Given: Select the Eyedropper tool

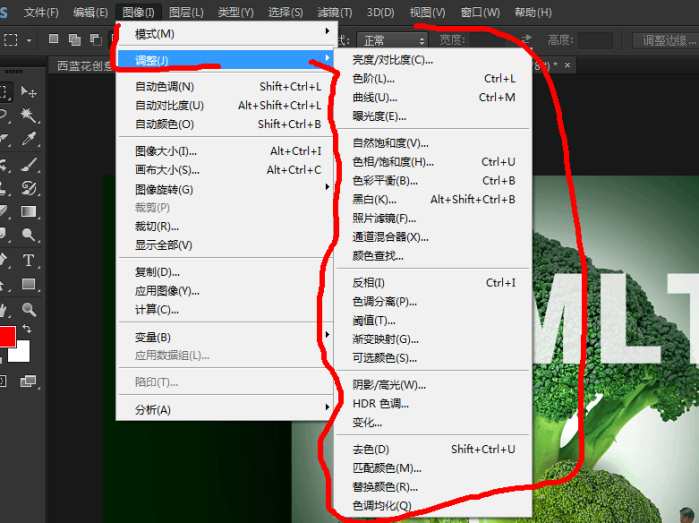Looking at the screenshot, I should (29, 140).
